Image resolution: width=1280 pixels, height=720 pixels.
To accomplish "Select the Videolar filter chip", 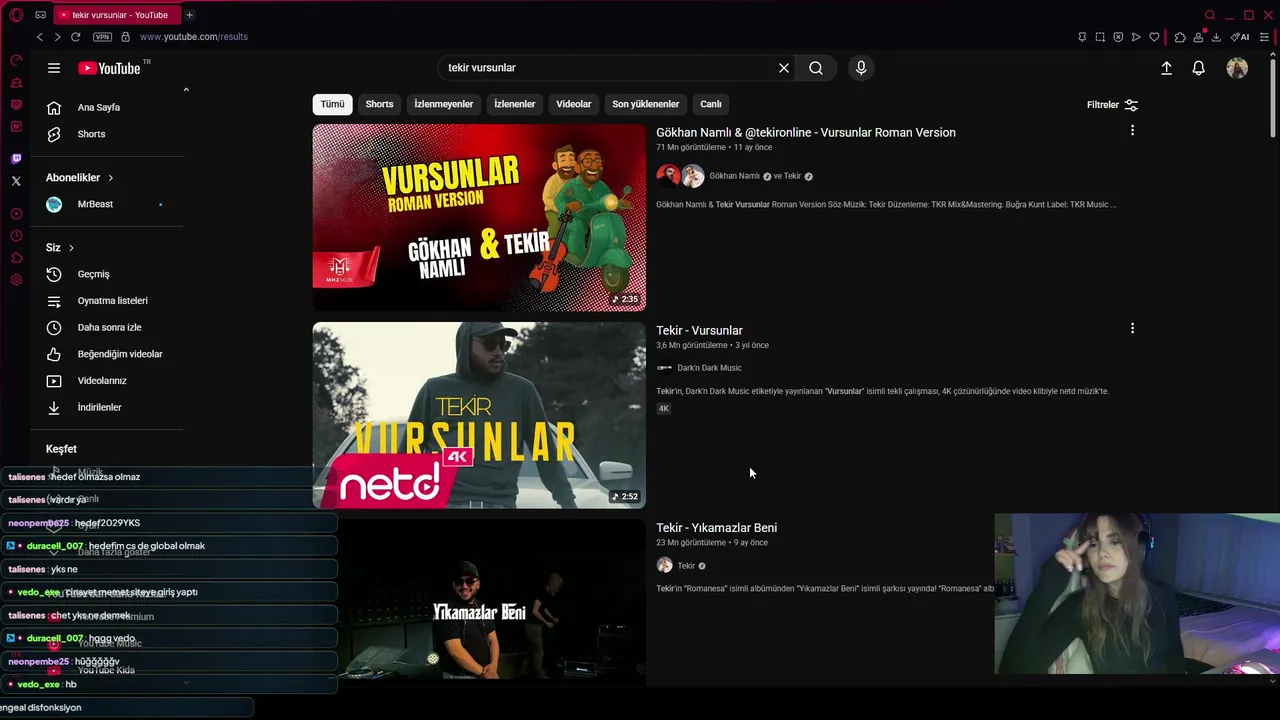I will pyautogui.click(x=574, y=104).
